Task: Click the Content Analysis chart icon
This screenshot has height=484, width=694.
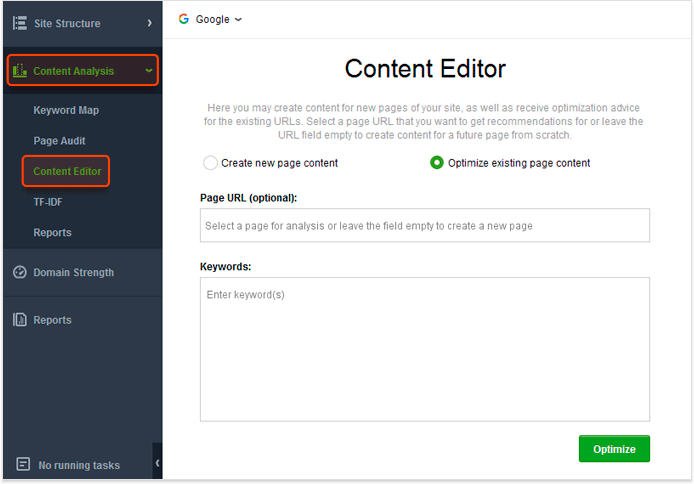Action: pos(19,70)
